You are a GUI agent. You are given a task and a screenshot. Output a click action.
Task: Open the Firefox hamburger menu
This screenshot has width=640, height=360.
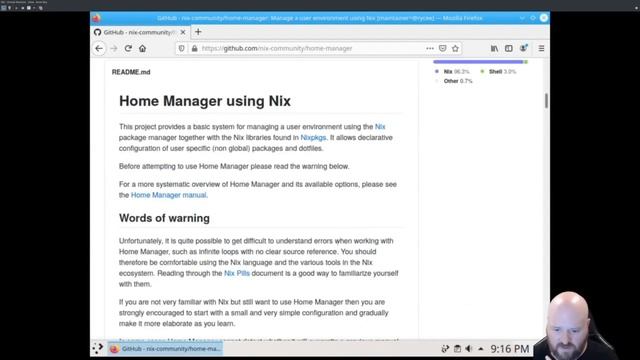(x=541, y=48)
